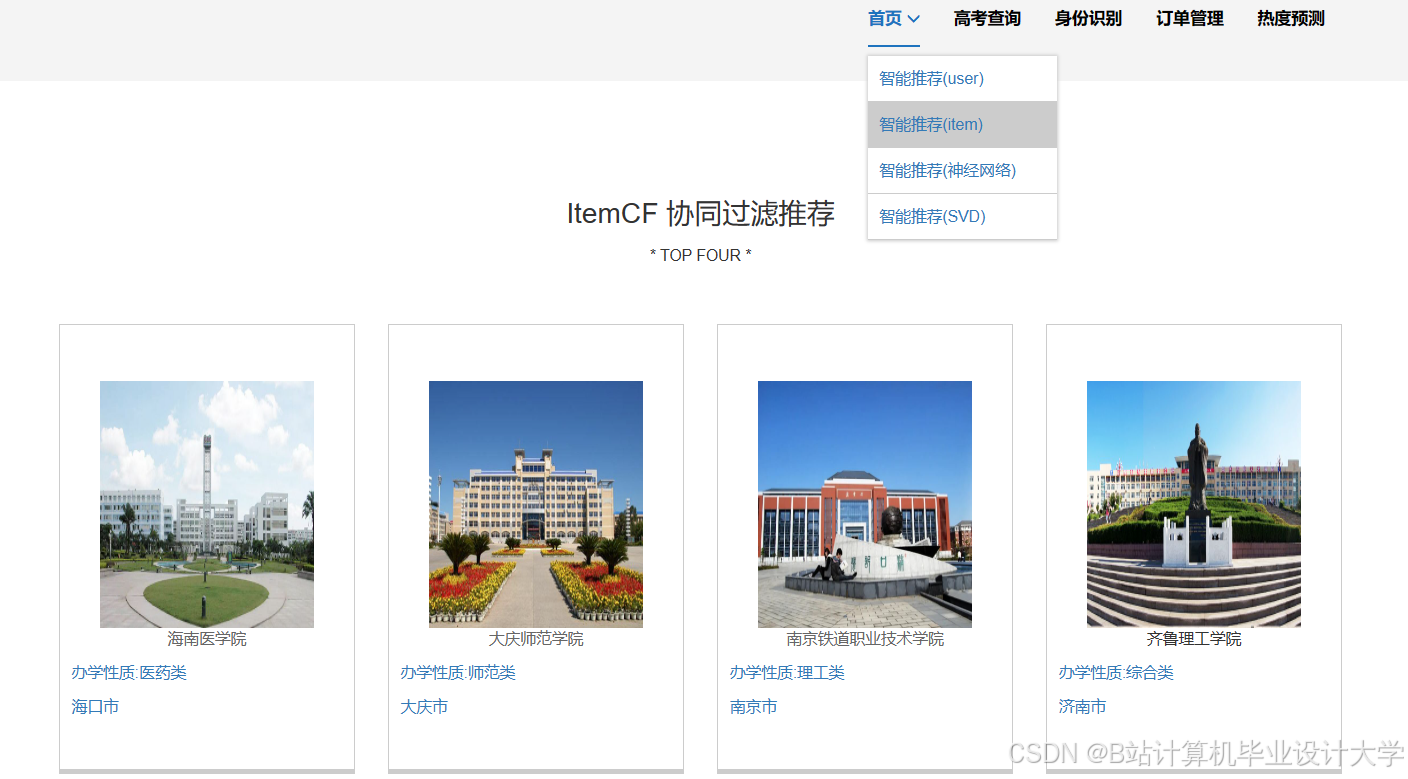Open the 高考查询 menu item
This screenshot has width=1408, height=779.
pos(986,18)
